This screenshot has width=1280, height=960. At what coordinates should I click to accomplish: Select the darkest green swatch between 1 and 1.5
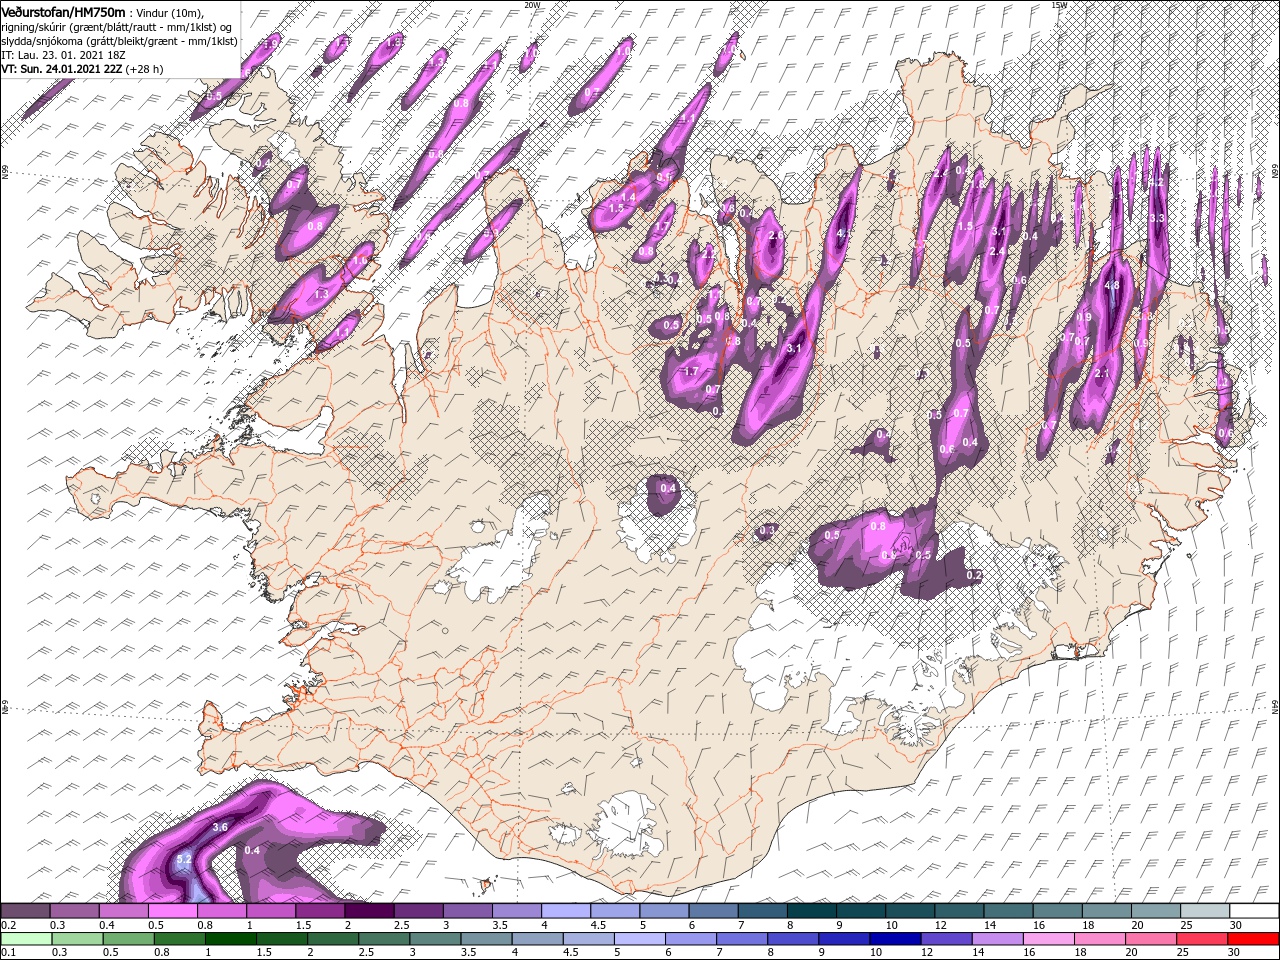point(231,939)
